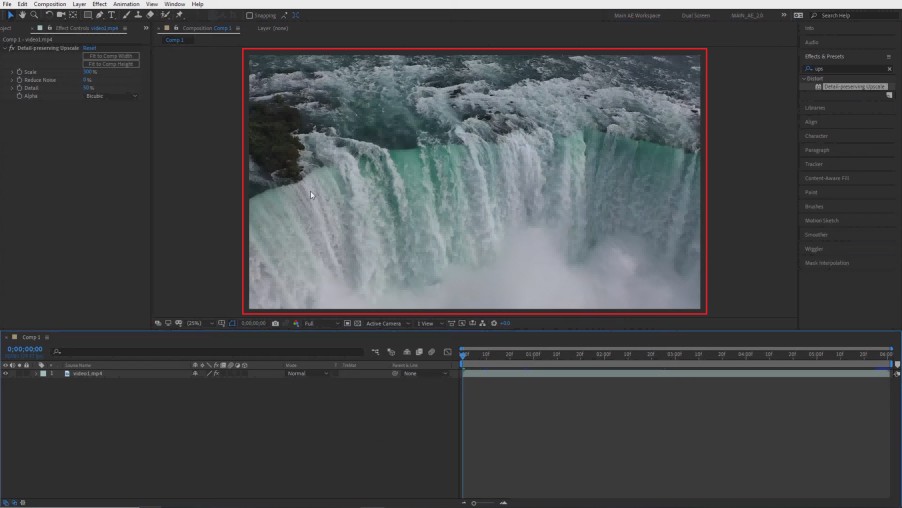This screenshot has width=902, height=508.
Task: Select the Dual Screen workspace
Action: (695, 16)
